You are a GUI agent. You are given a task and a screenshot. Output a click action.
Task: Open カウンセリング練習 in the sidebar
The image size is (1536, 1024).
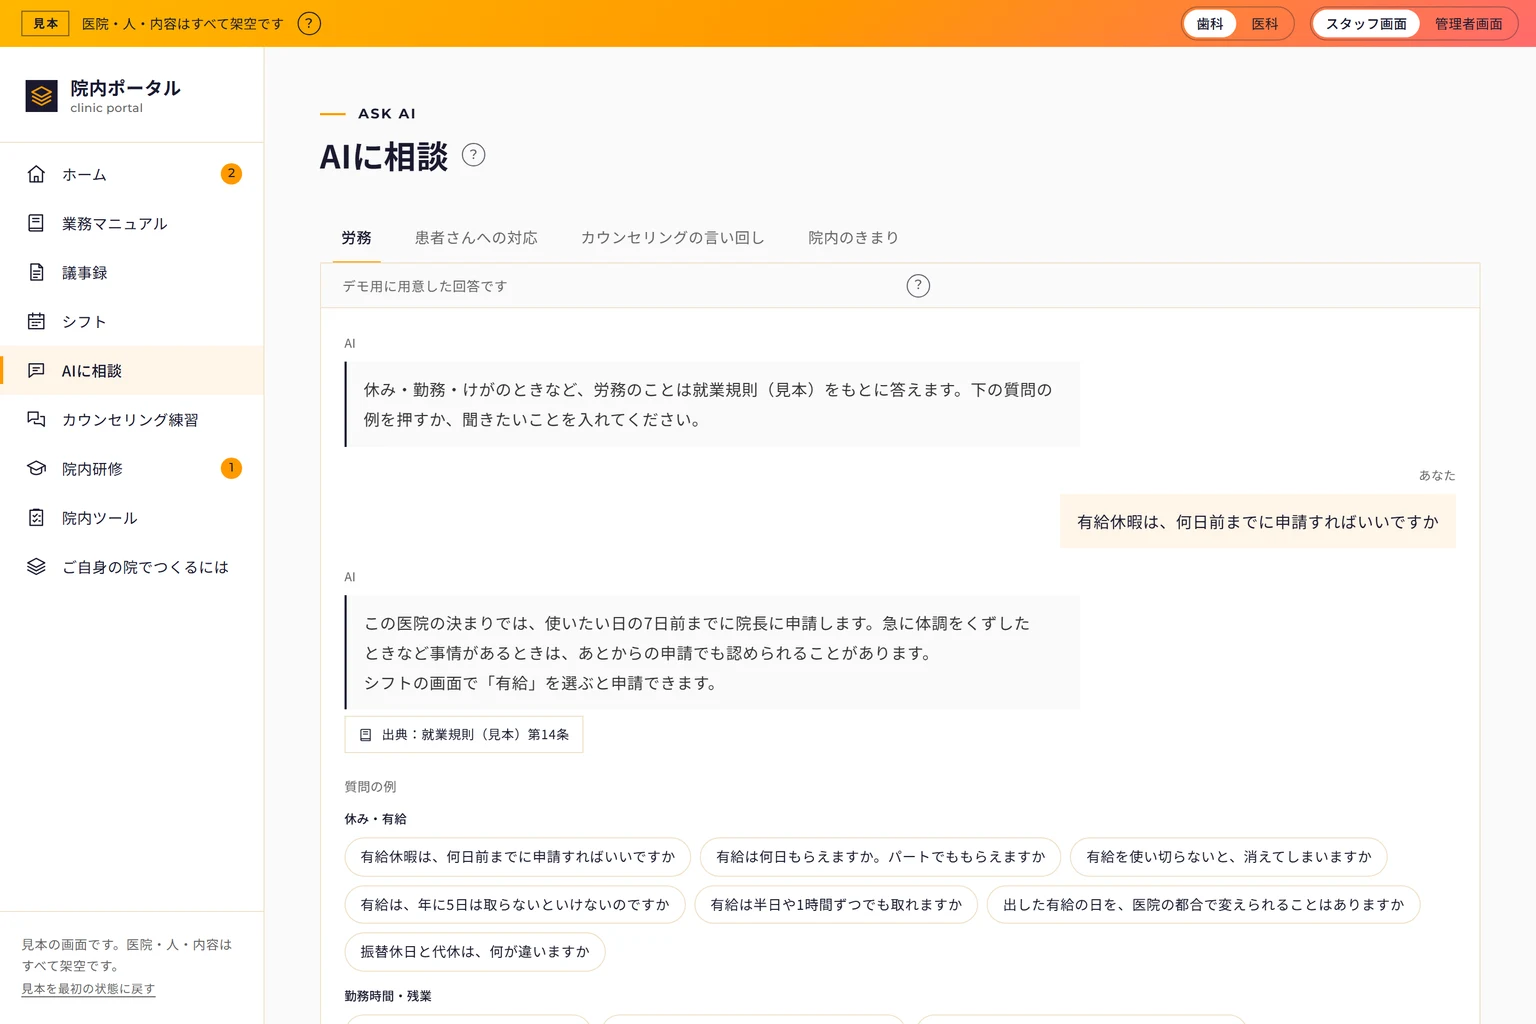(x=132, y=419)
